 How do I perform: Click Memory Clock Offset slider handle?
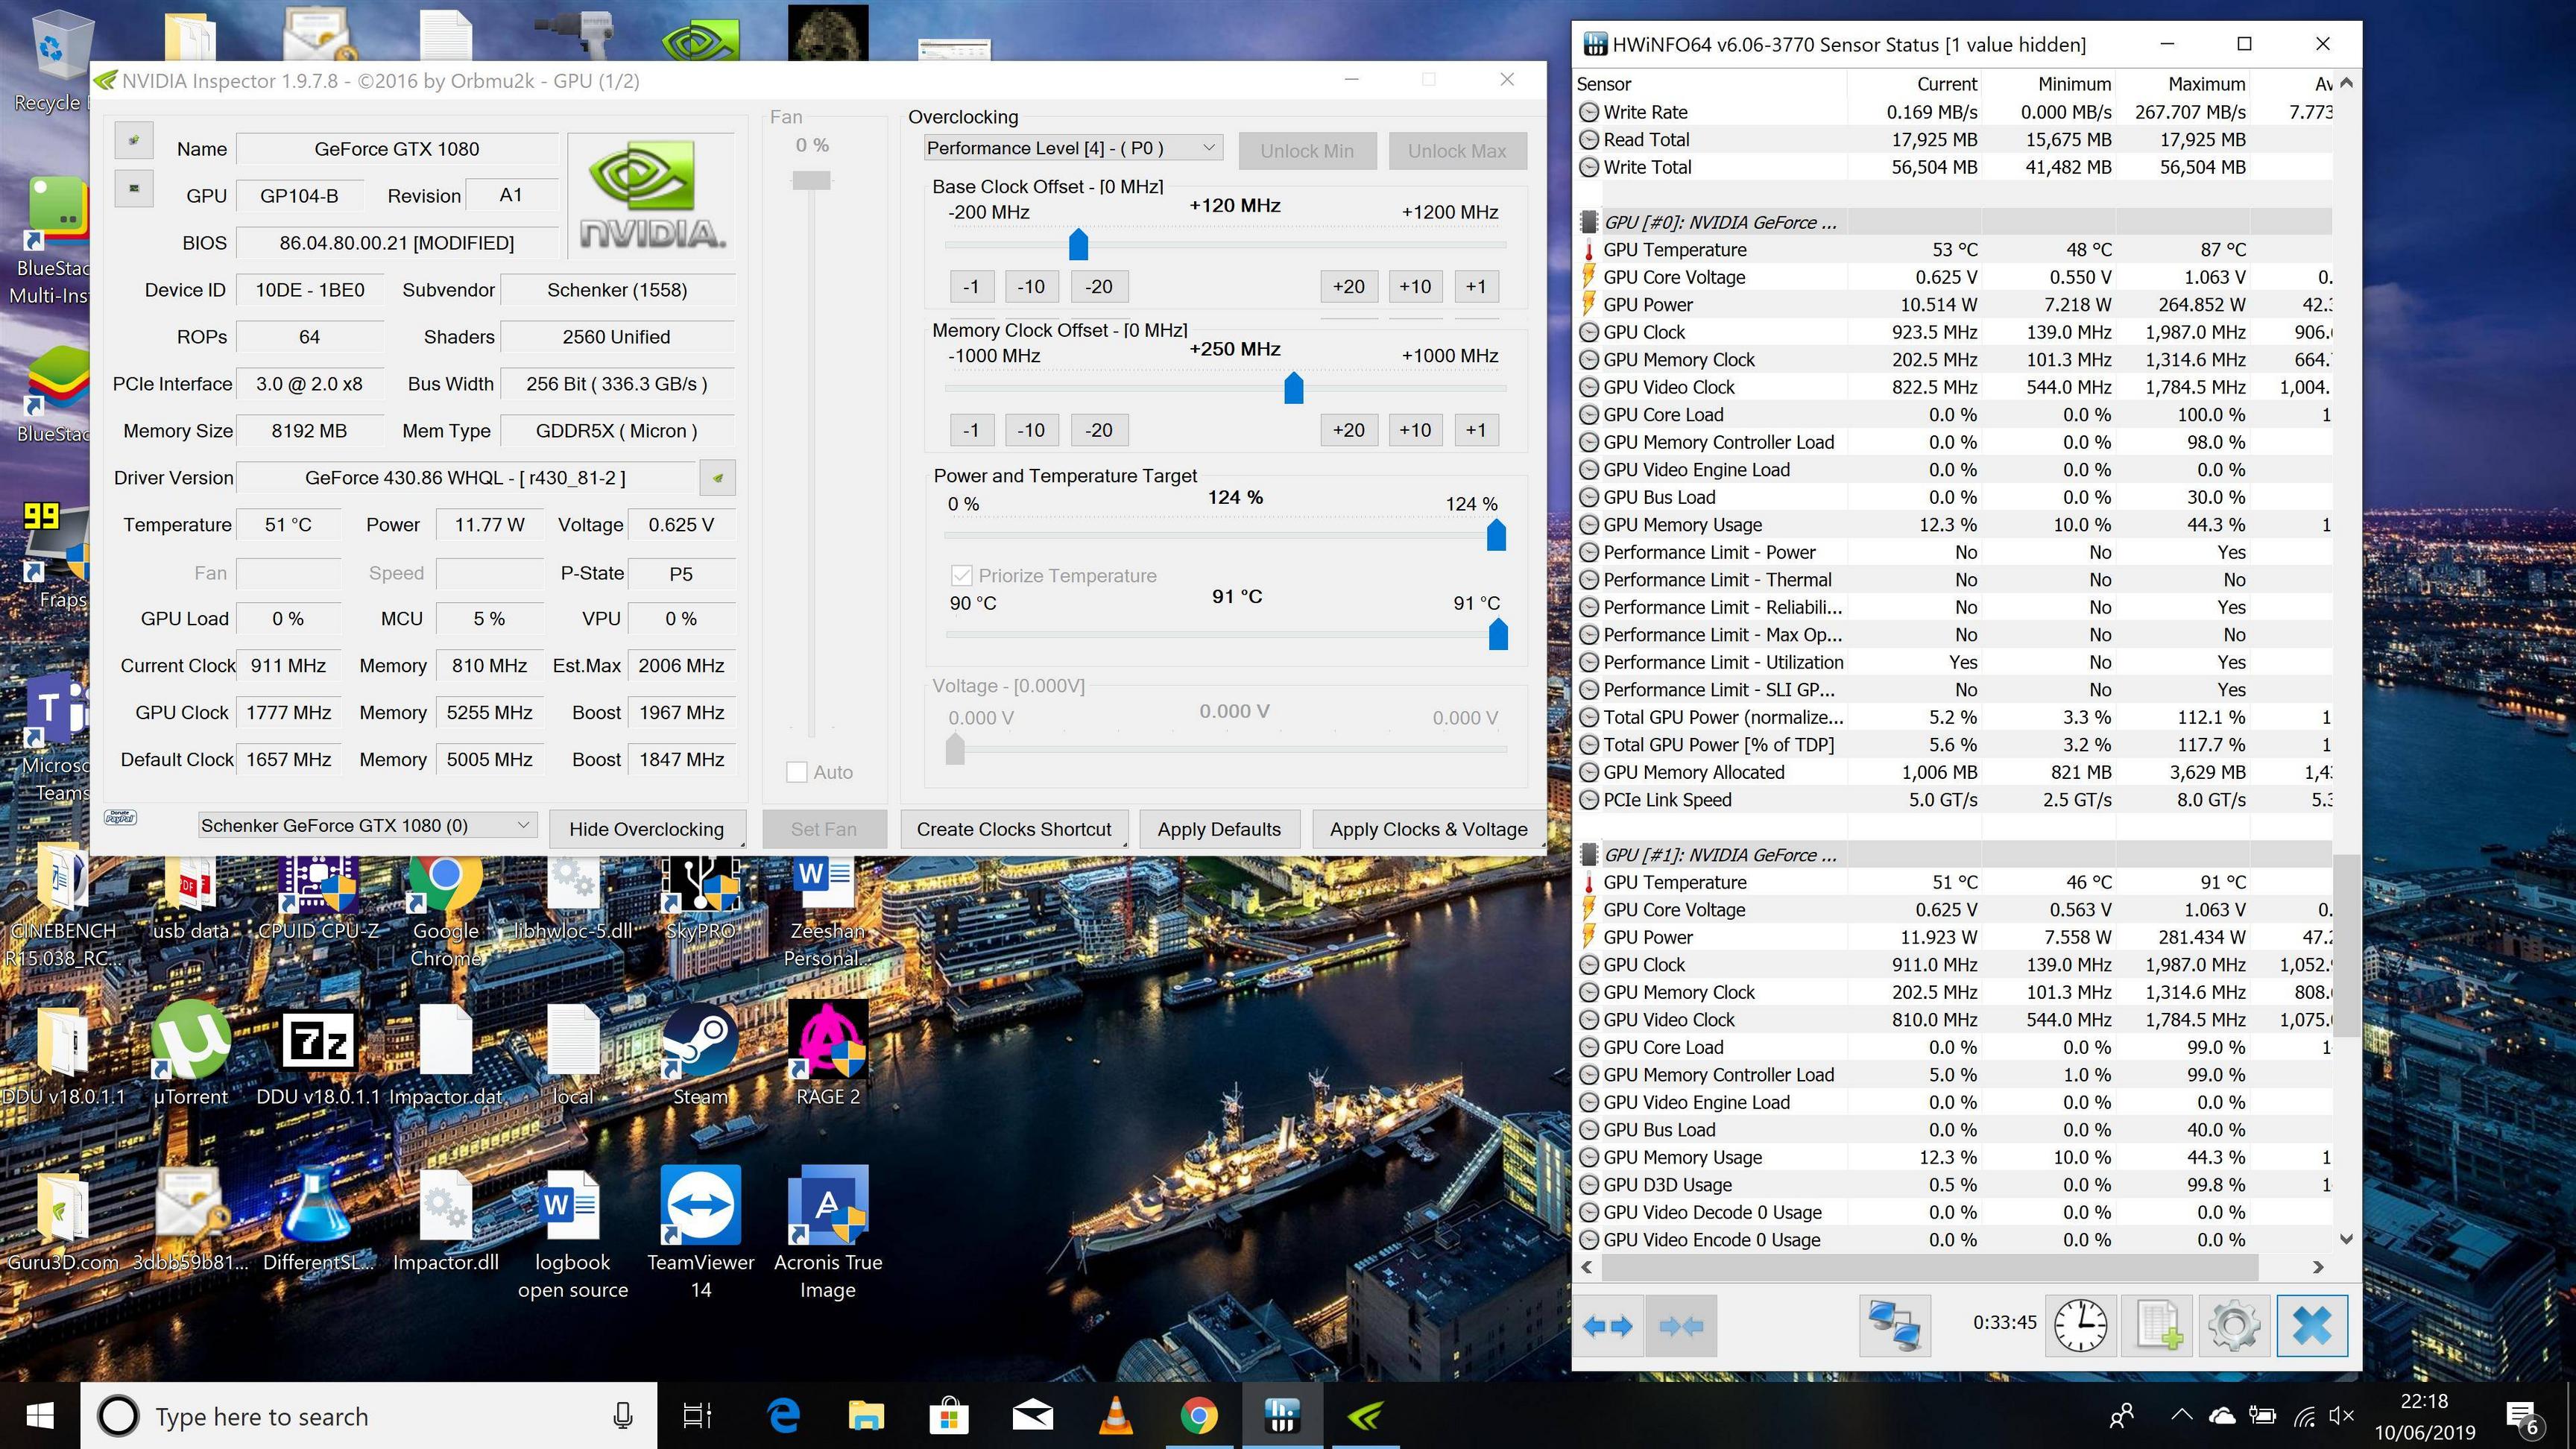(x=1293, y=387)
